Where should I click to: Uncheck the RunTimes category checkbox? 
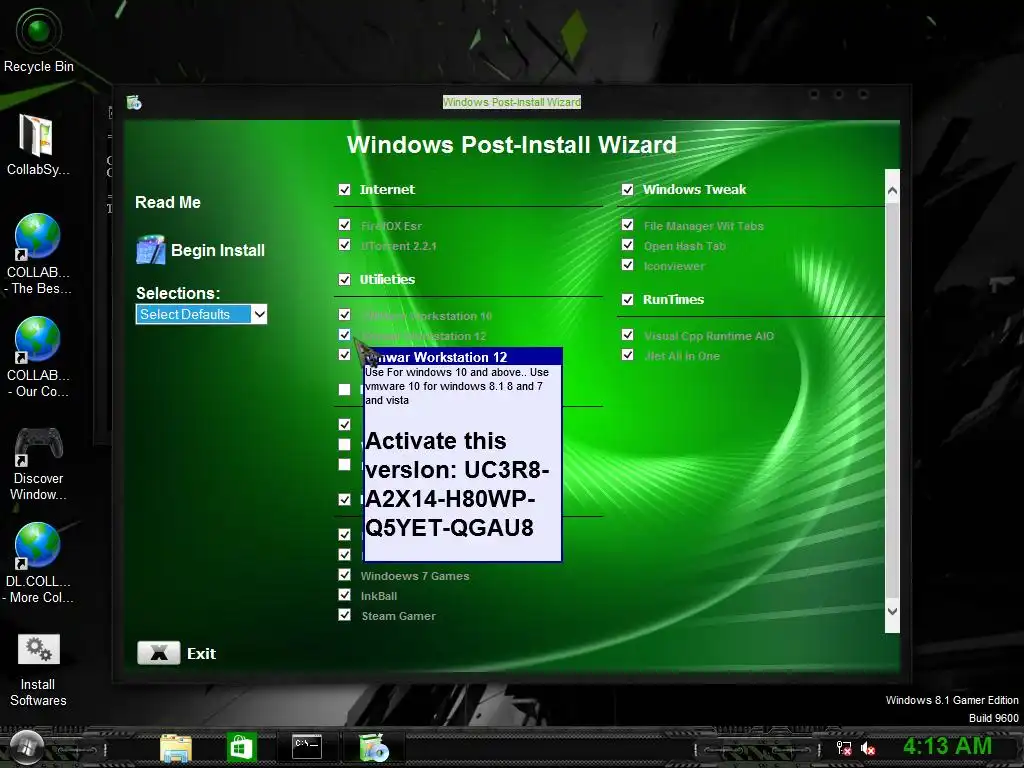click(627, 300)
